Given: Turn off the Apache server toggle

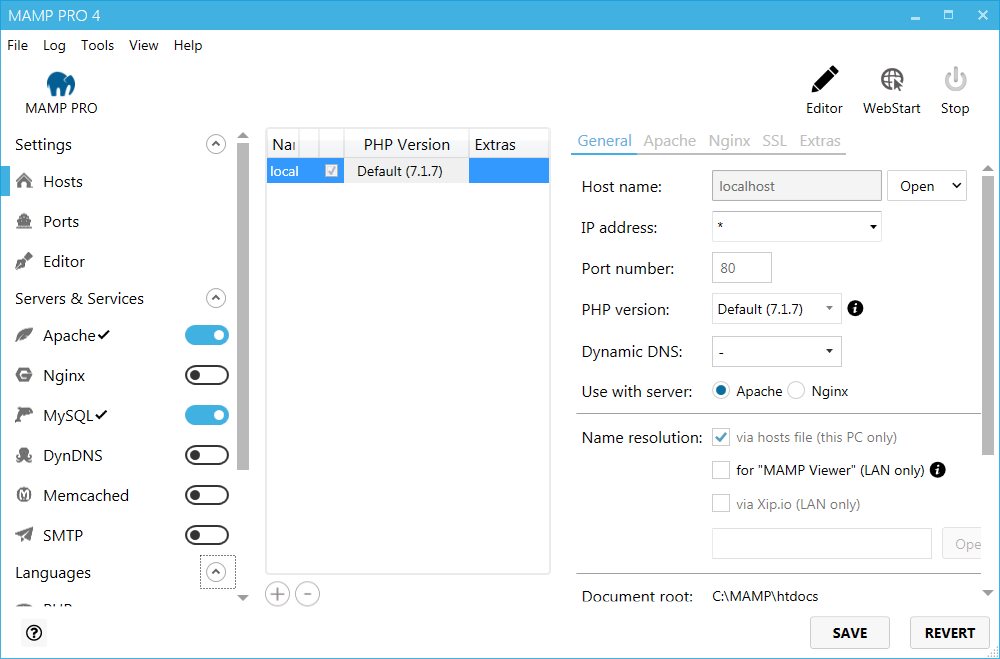Looking at the screenshot, I should click(x=207, y=336).
